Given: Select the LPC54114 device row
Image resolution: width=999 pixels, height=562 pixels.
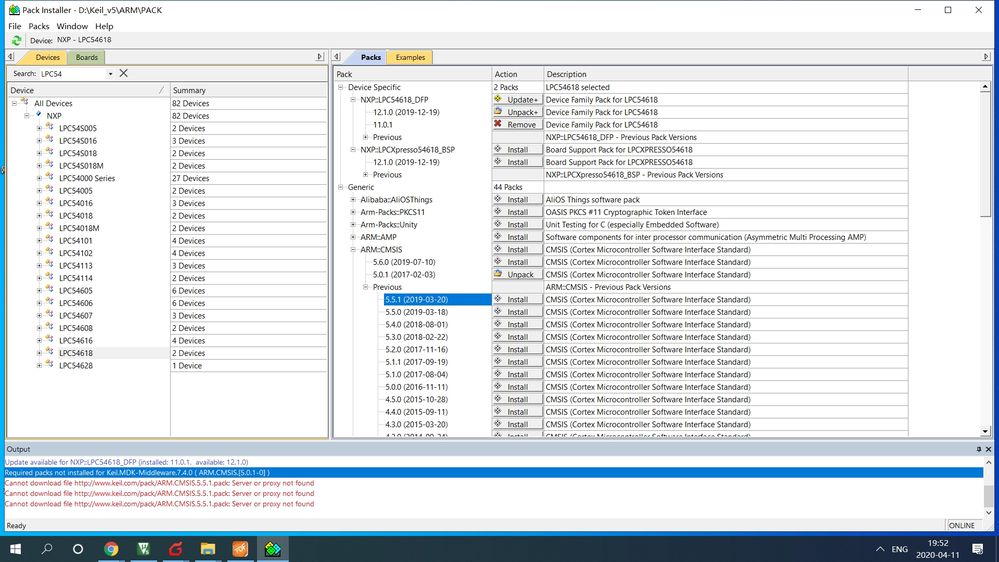Looking at the screenshot, I should pyautogui.click(x=167, y=278).
